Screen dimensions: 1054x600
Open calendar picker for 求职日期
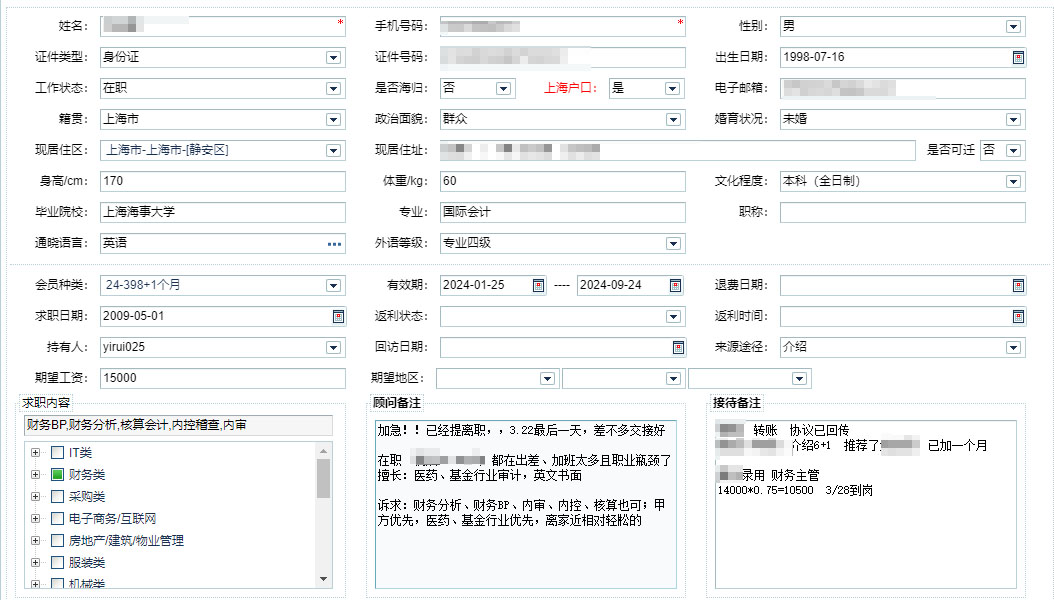tap(339, 316)
